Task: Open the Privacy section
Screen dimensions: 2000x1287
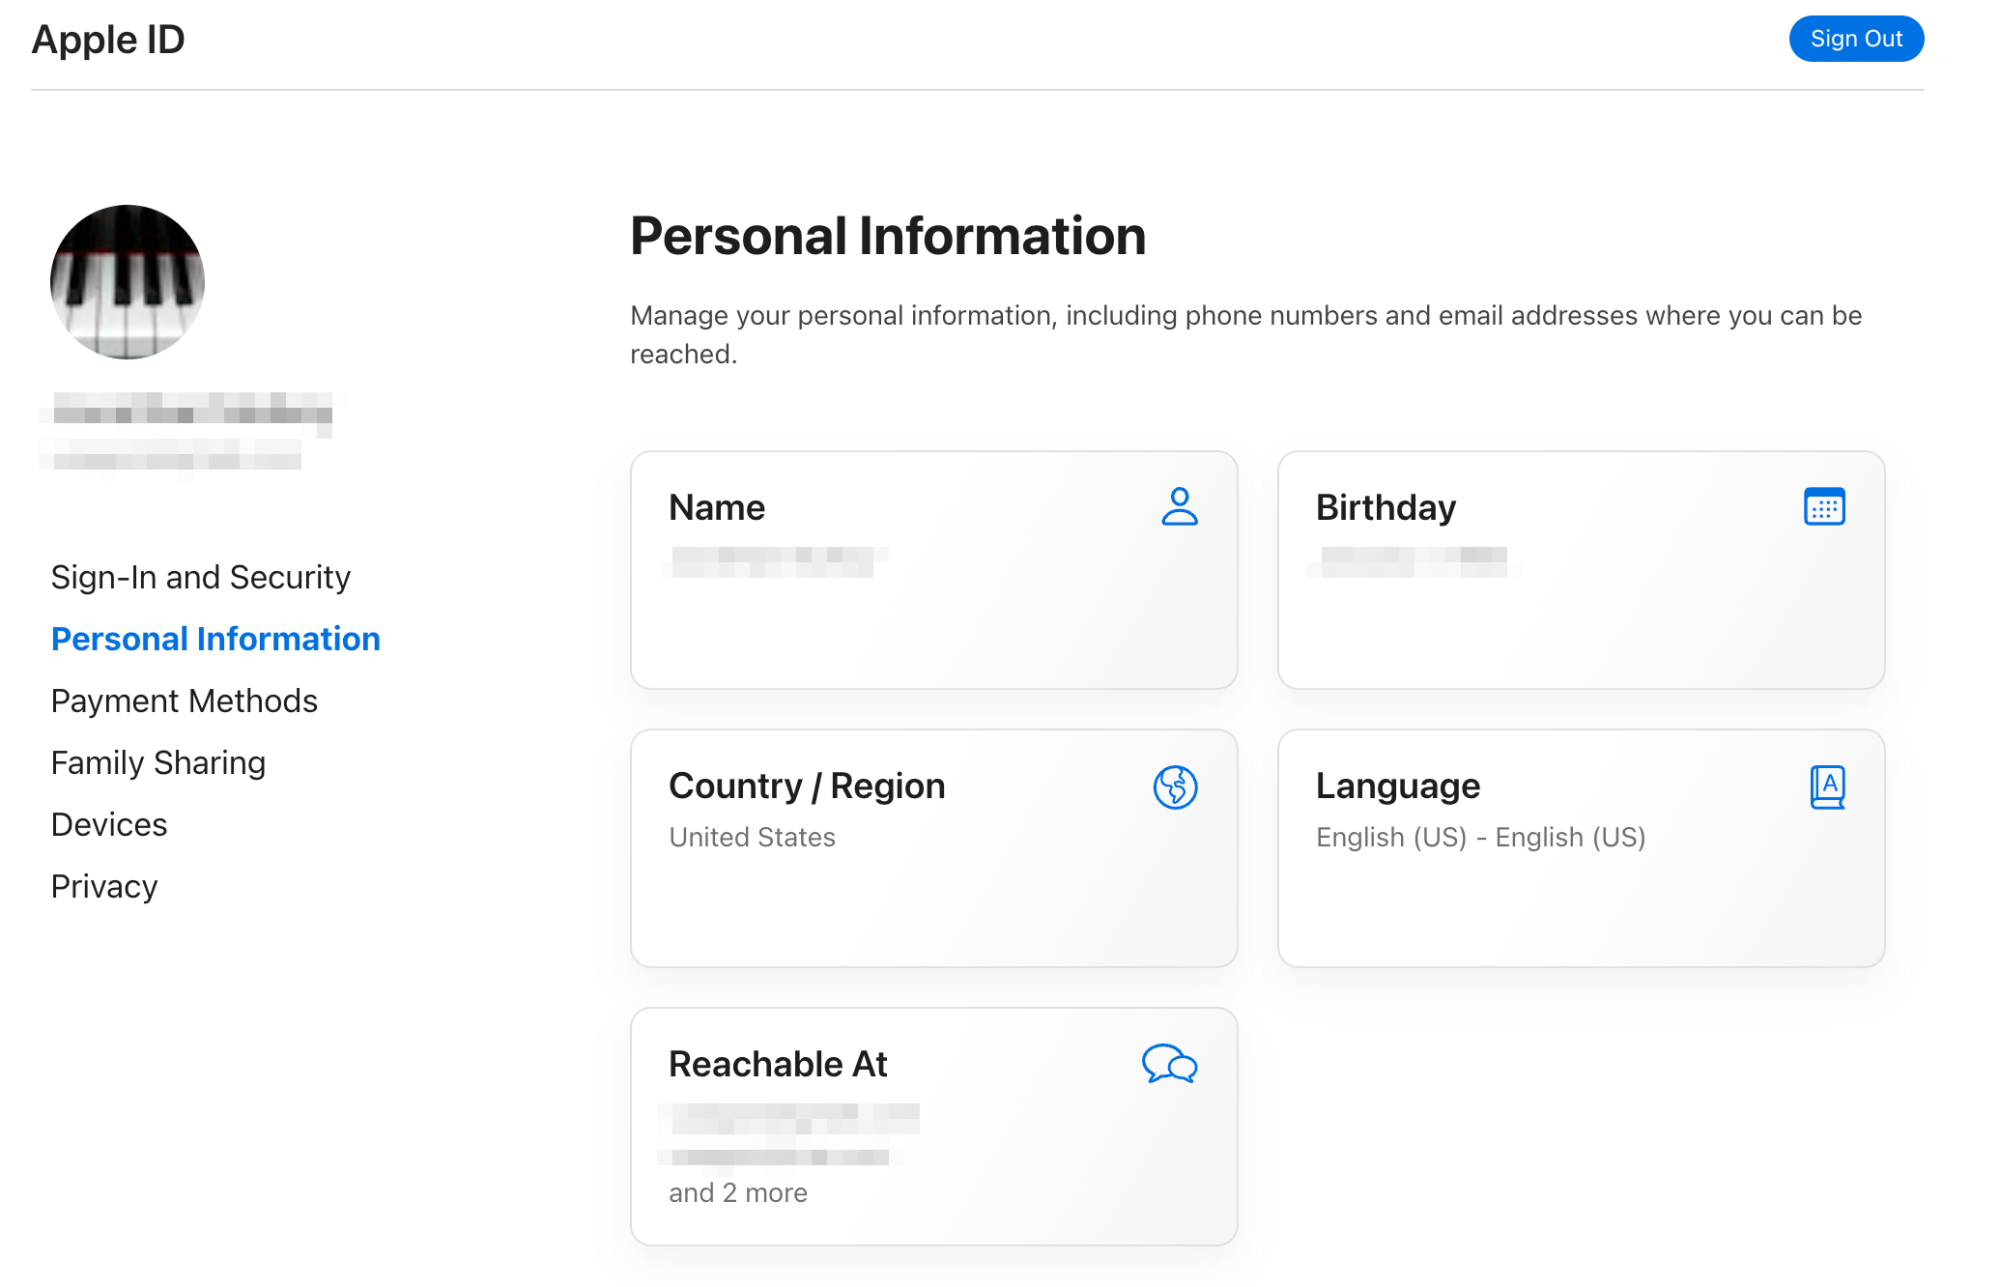Action: click(104, 887)
